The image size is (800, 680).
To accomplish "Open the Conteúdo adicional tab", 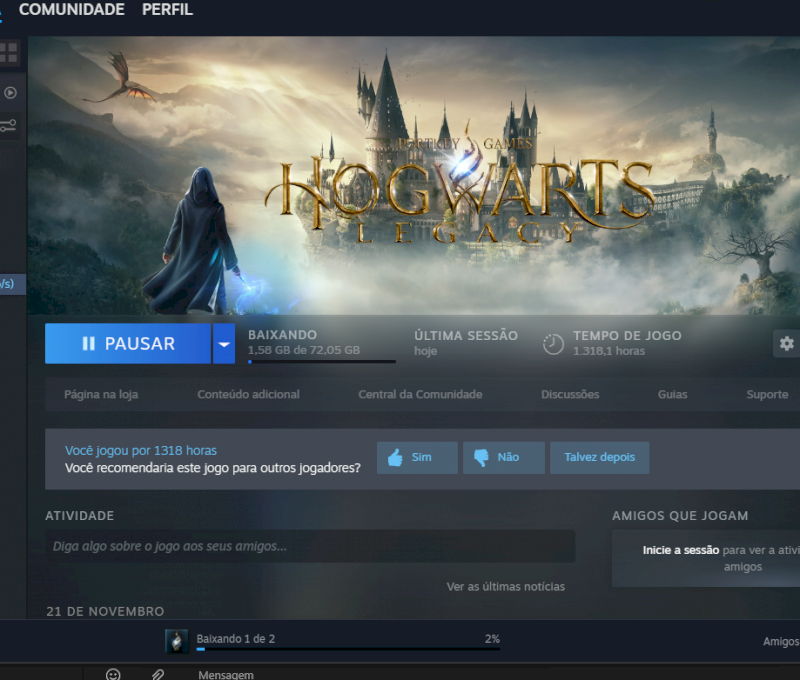I will (x=248, y=394).
